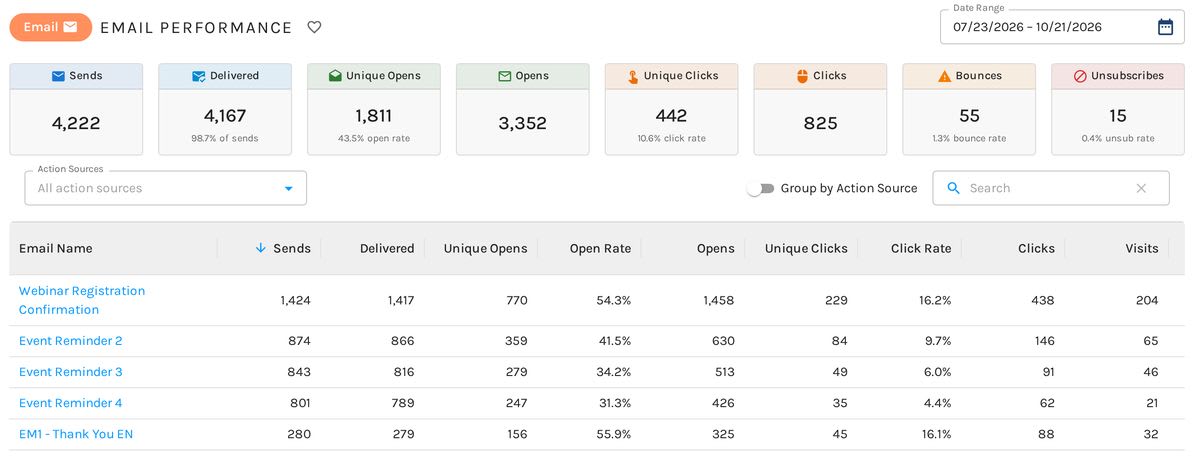This screenshot has width=1200, height=458.
Task: Click the Delivered card value 4,167
Action: [x=225, y=116]
